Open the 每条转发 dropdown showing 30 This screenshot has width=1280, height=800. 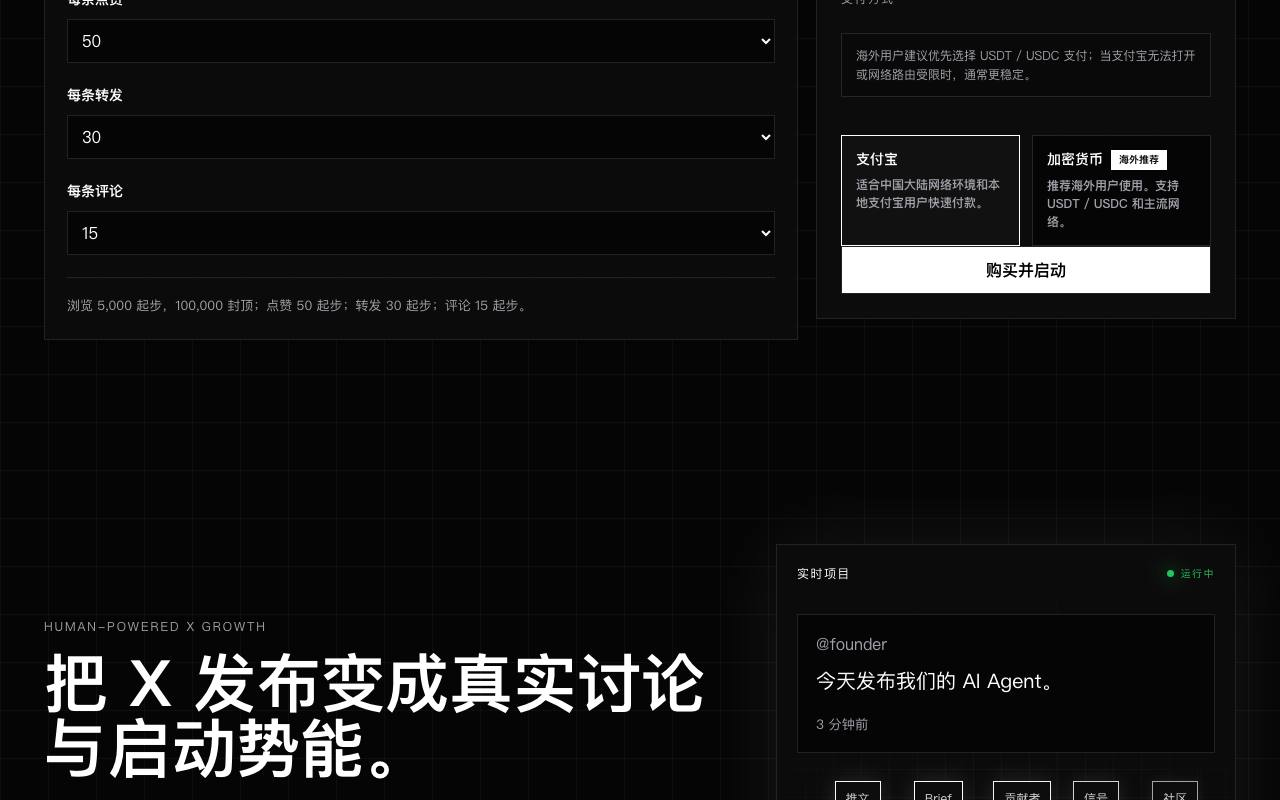tap(421, 137)
